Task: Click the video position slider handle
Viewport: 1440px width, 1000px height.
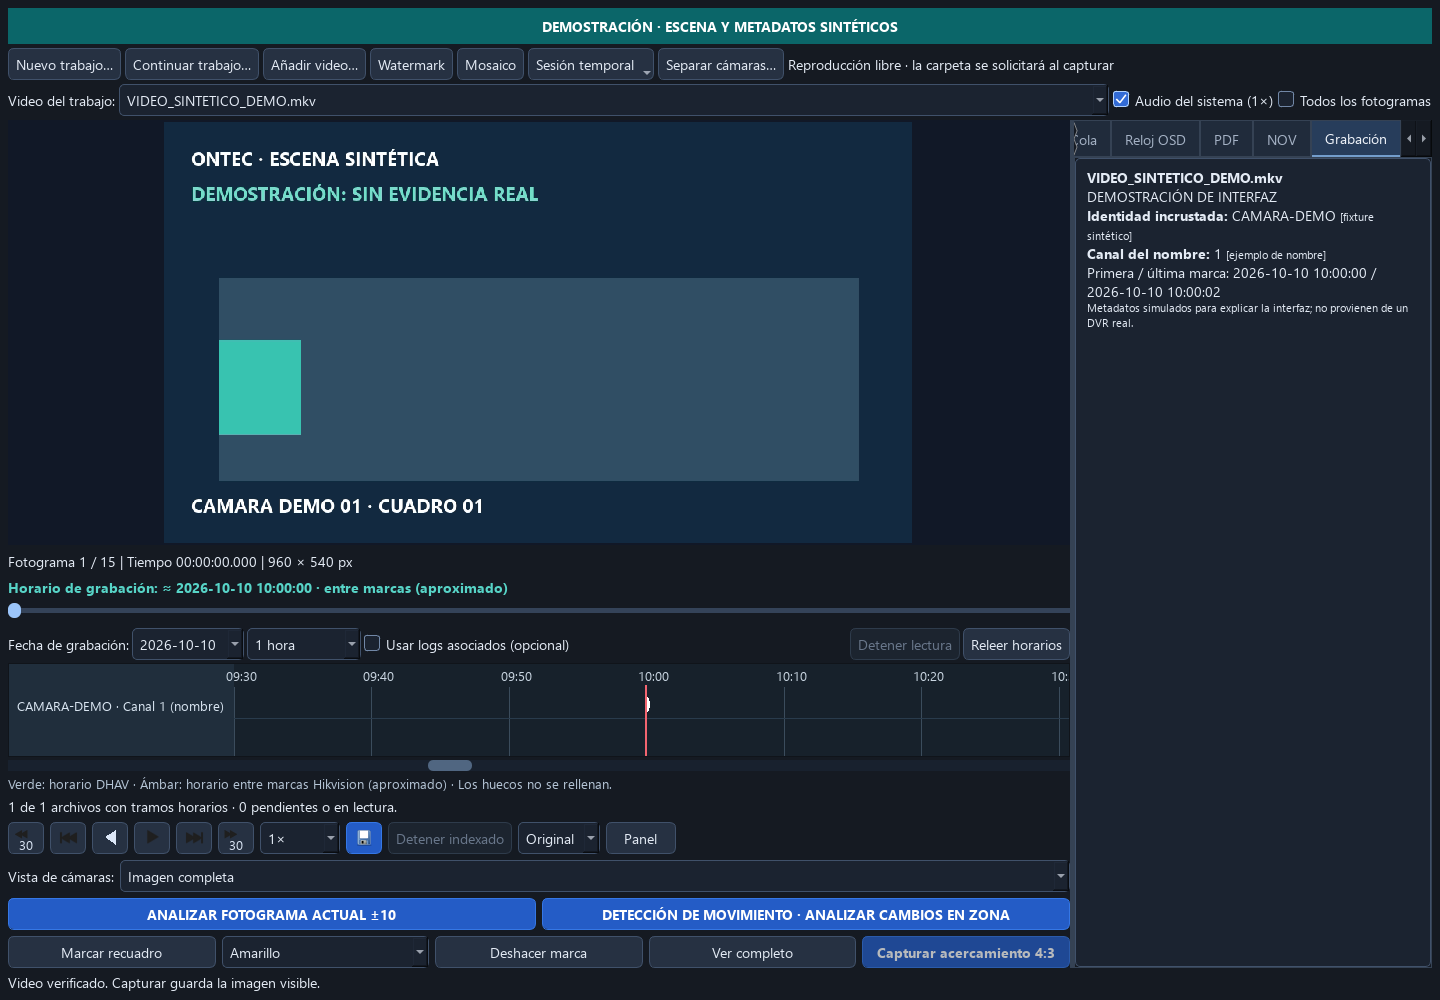Action: click(14, 610)
